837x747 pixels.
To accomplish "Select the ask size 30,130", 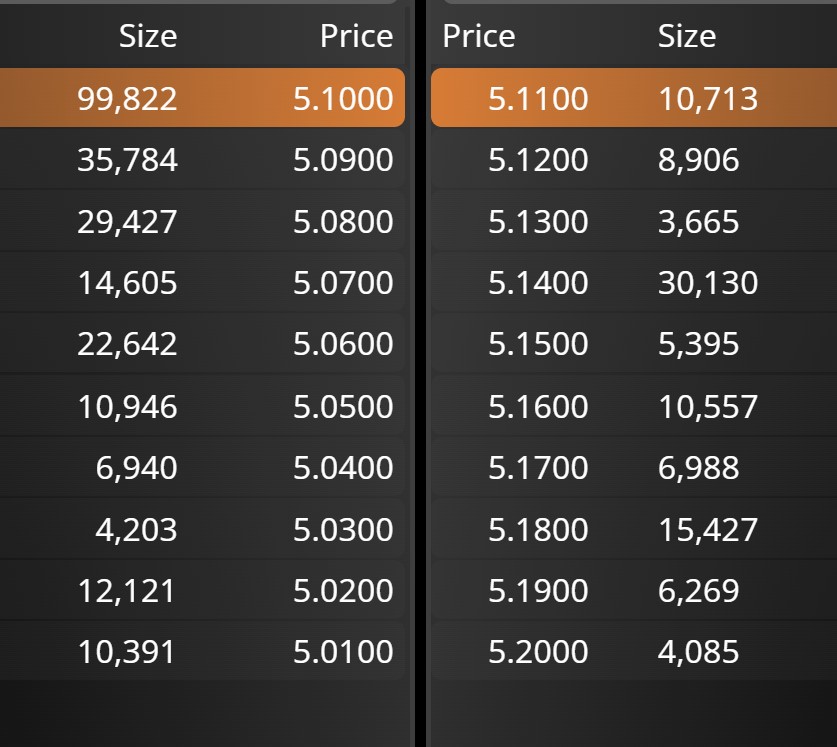I will 707,283.
